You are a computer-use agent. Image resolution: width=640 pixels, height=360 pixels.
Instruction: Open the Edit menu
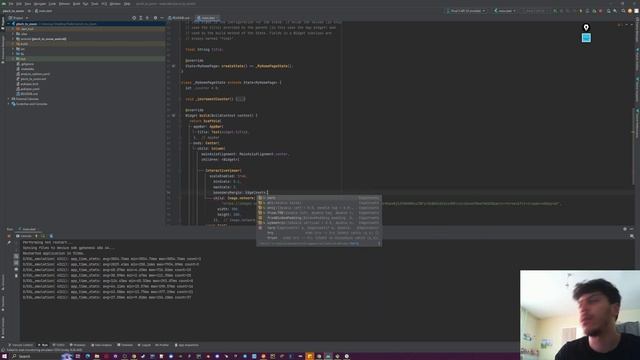[19, 4]
